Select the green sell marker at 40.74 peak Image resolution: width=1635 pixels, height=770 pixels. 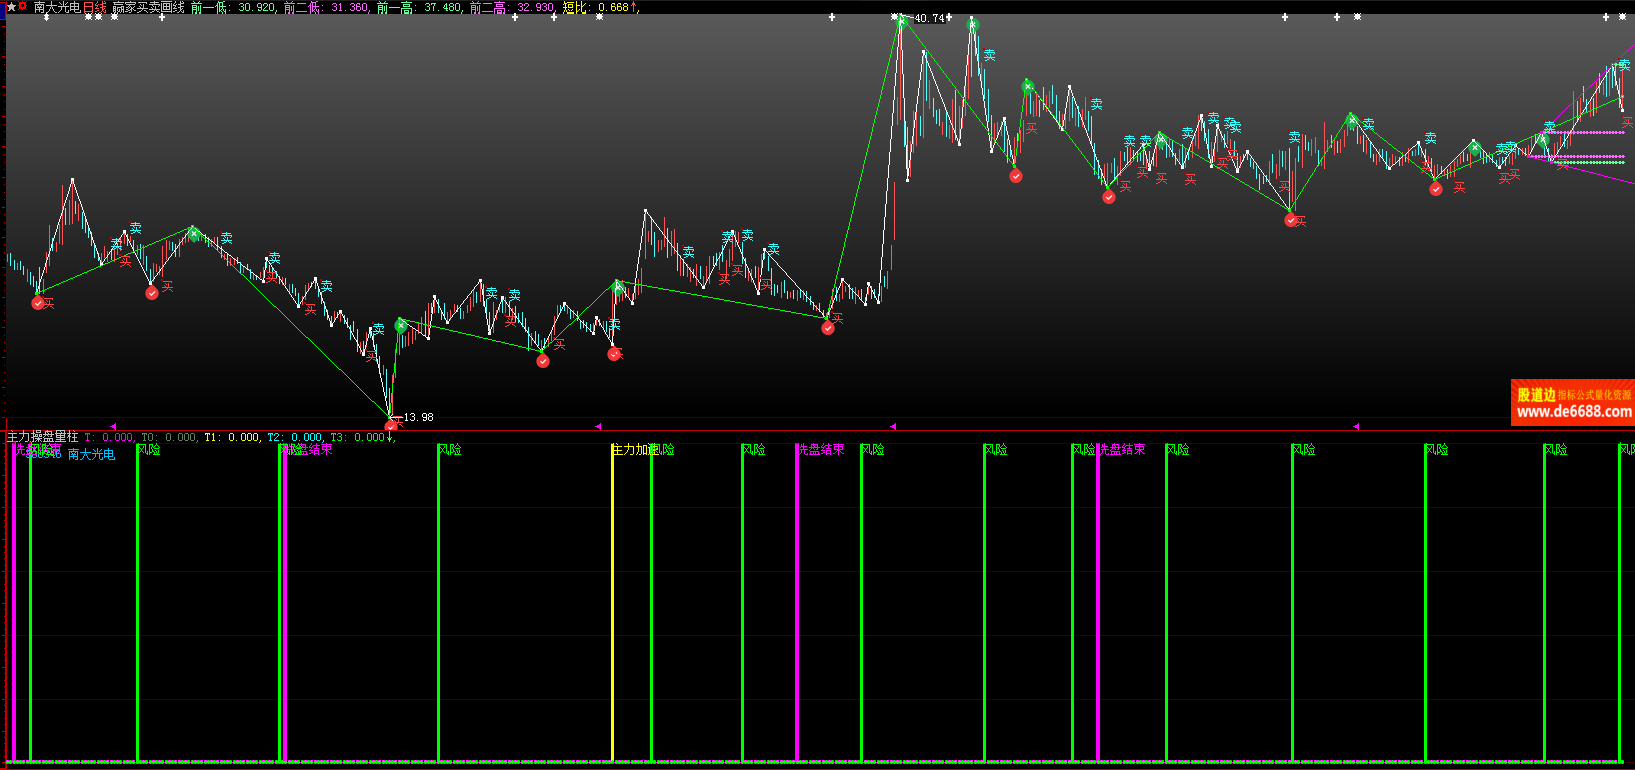(x=900, y=20)
